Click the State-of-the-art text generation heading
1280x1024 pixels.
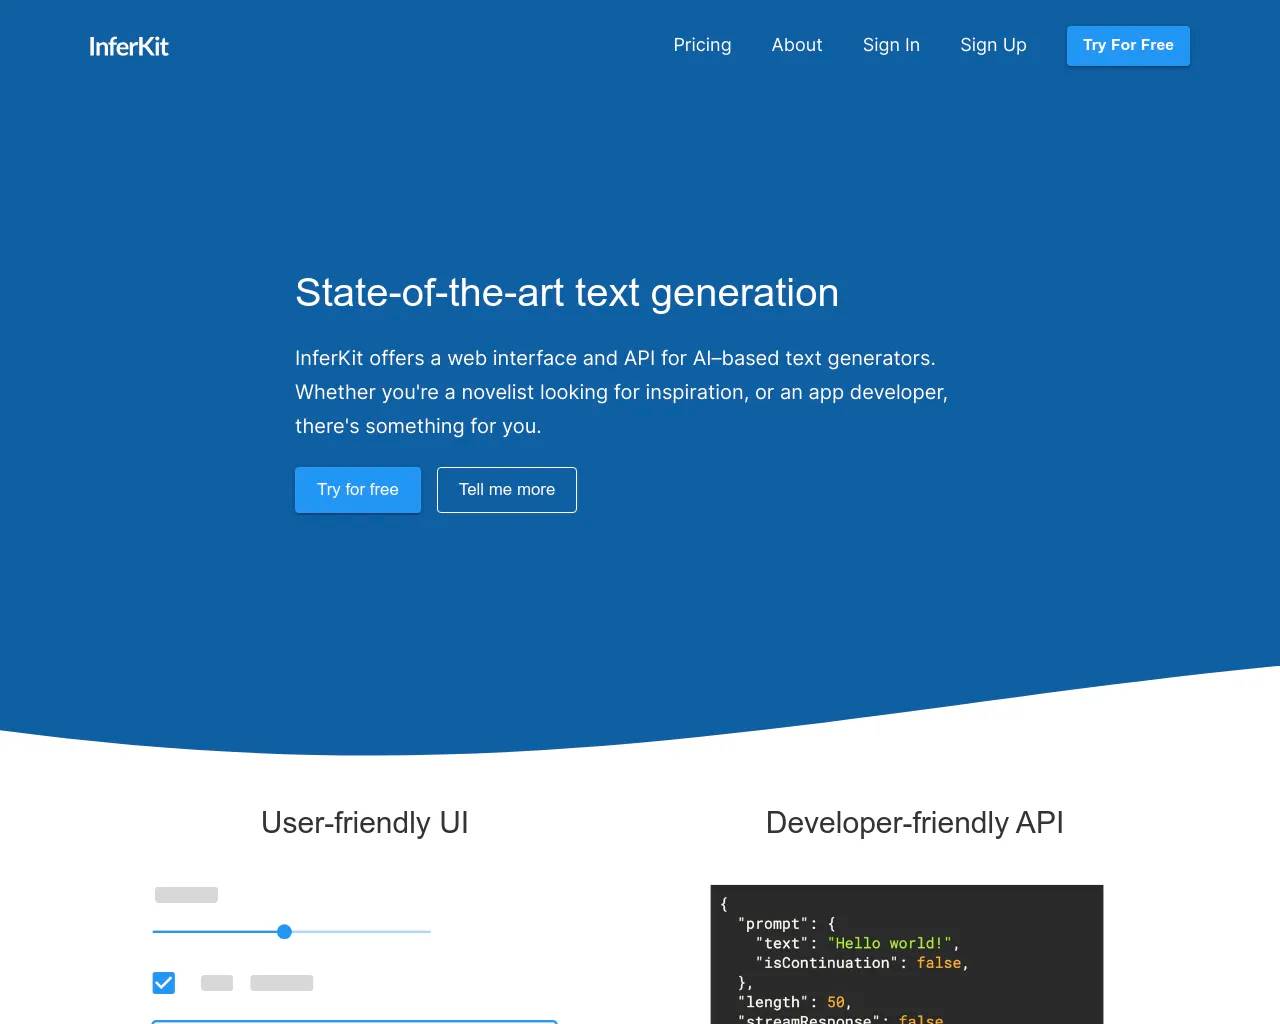click(x=567, y=293)
